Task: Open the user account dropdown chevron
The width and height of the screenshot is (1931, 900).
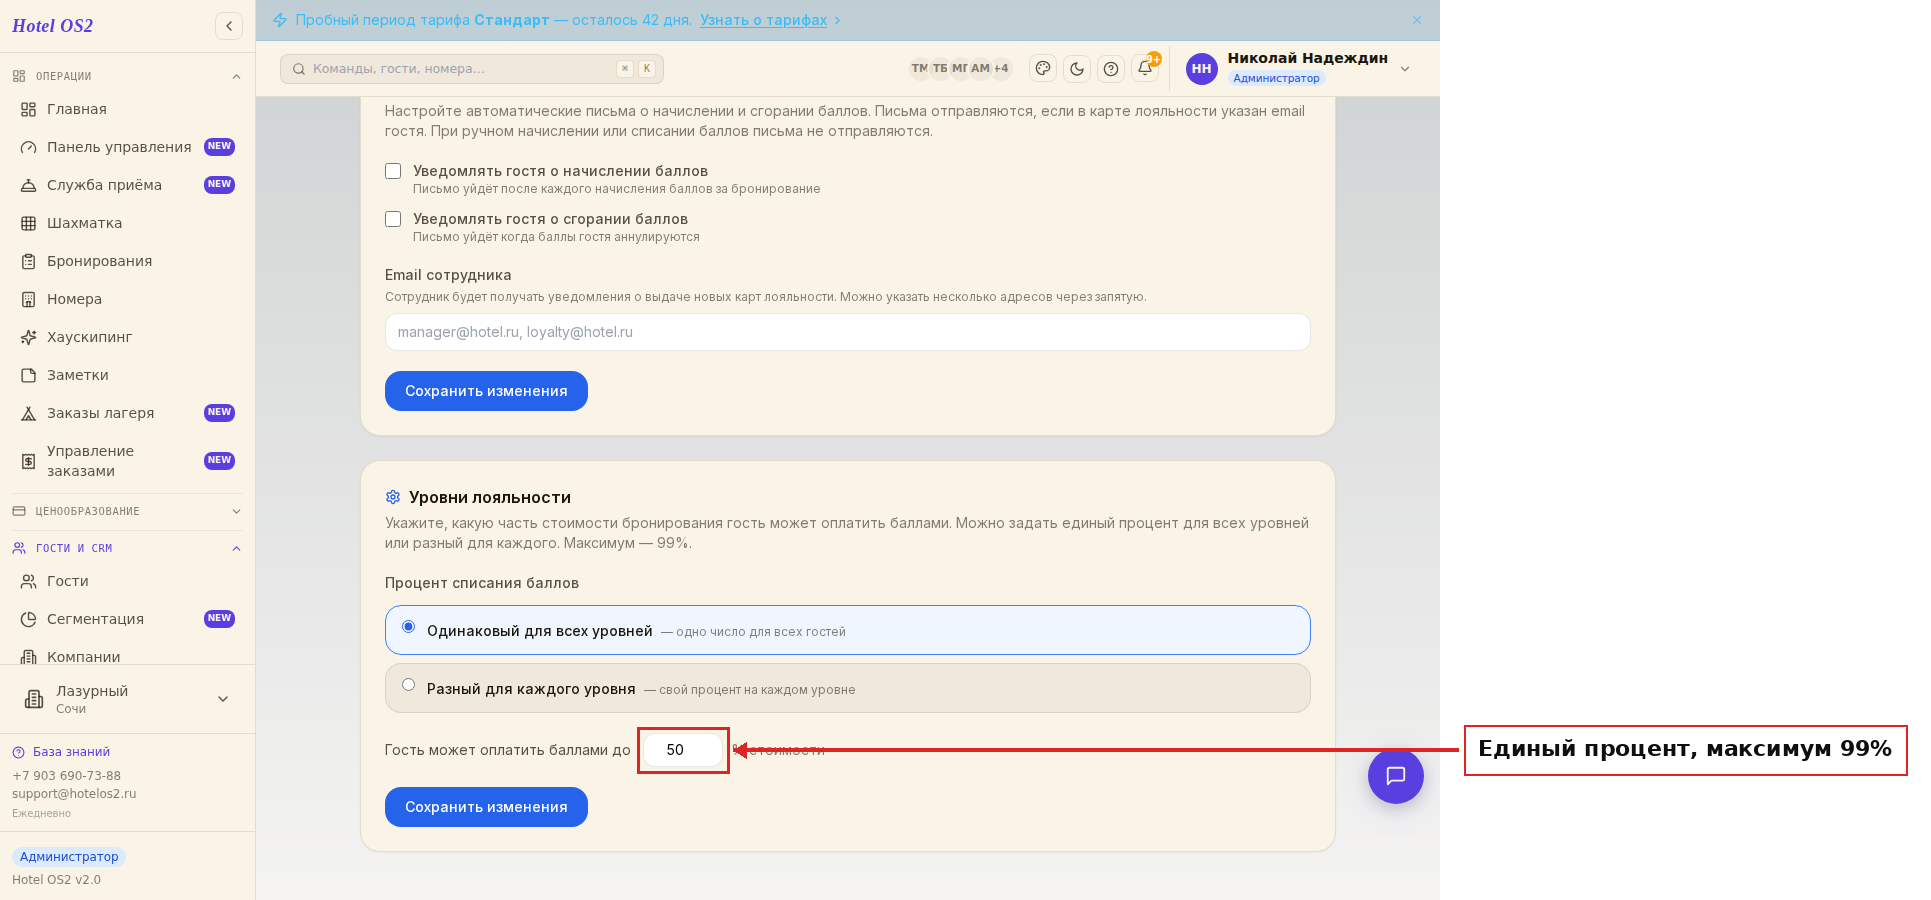Action: point(1405,69)
